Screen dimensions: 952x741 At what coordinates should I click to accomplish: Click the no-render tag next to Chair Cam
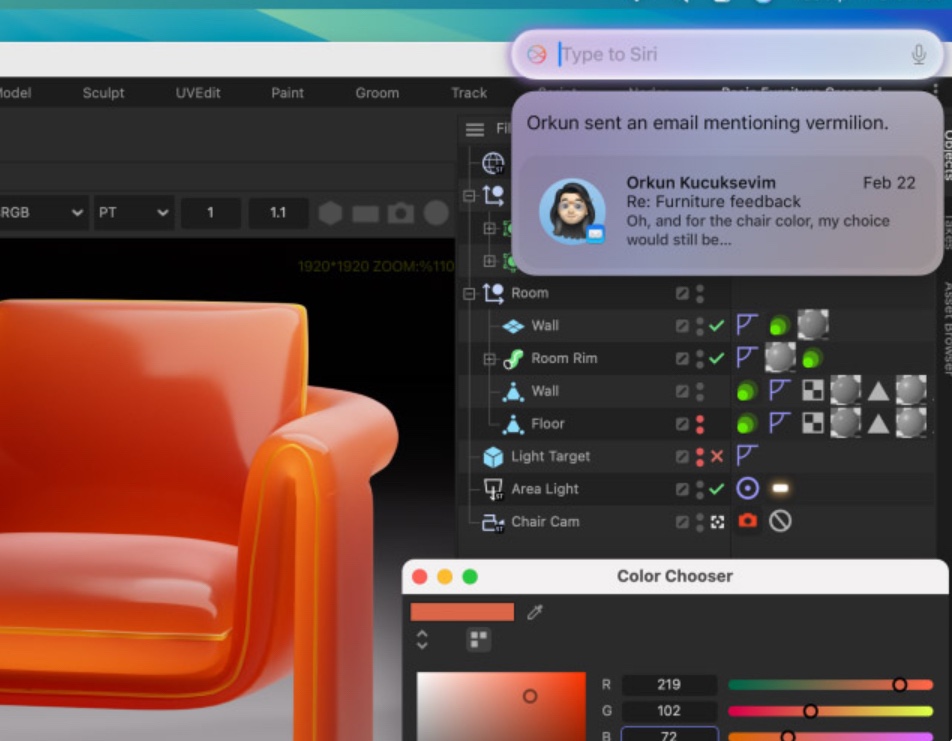click(778, 520)
